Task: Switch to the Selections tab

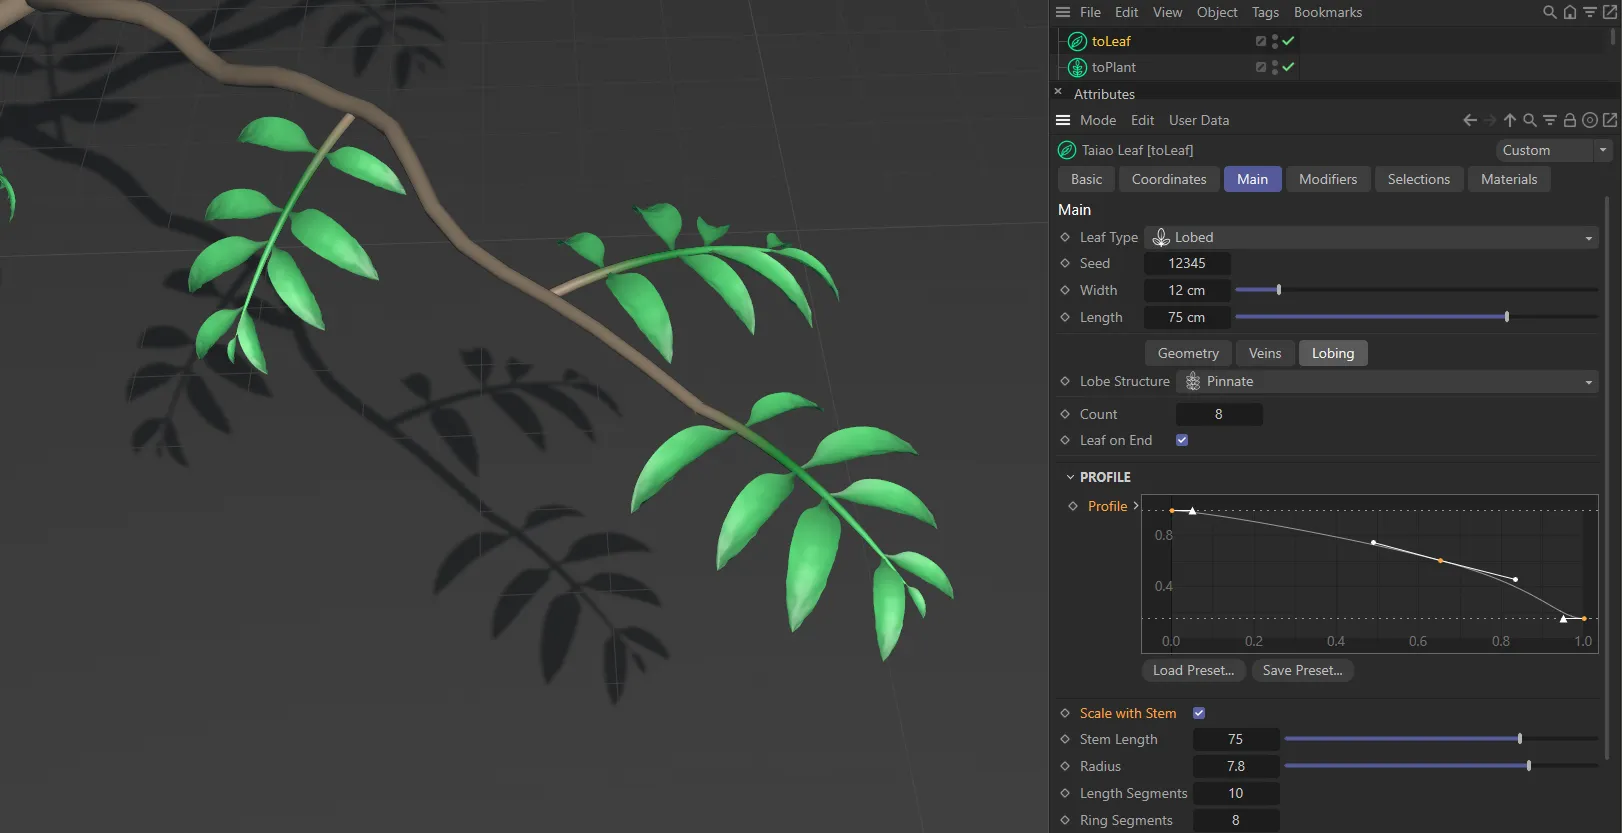Action: pos(1418,179)
